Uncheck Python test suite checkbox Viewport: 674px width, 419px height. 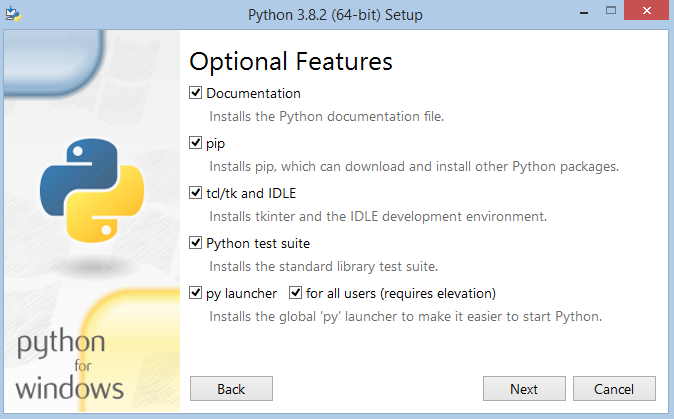(195, 243)
